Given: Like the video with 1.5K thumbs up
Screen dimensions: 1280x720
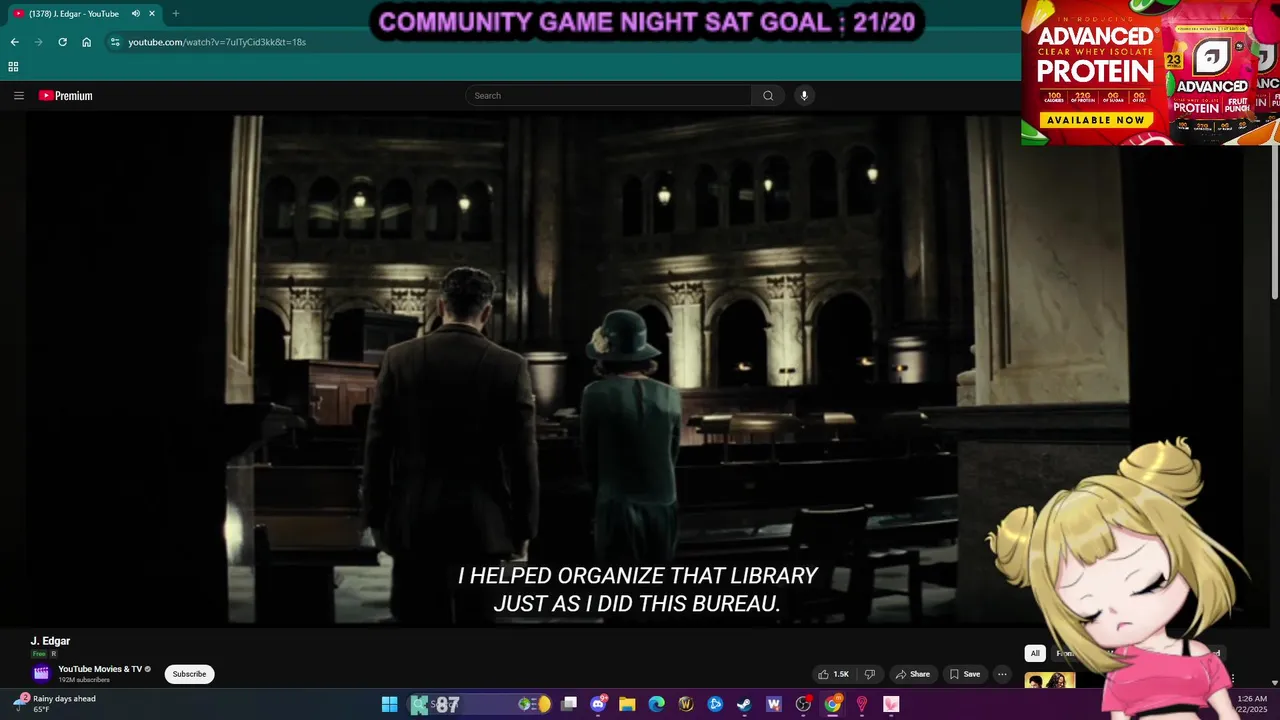Looking at the screenshot, I should 834,674.
